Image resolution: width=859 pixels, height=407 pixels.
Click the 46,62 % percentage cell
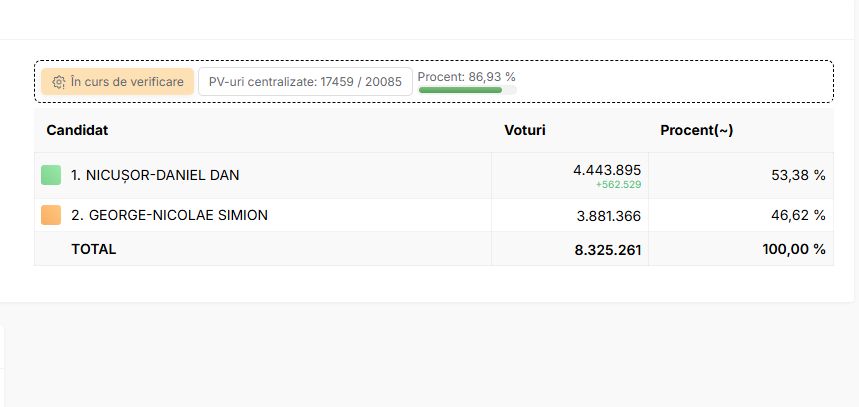(x=798, y=215)
